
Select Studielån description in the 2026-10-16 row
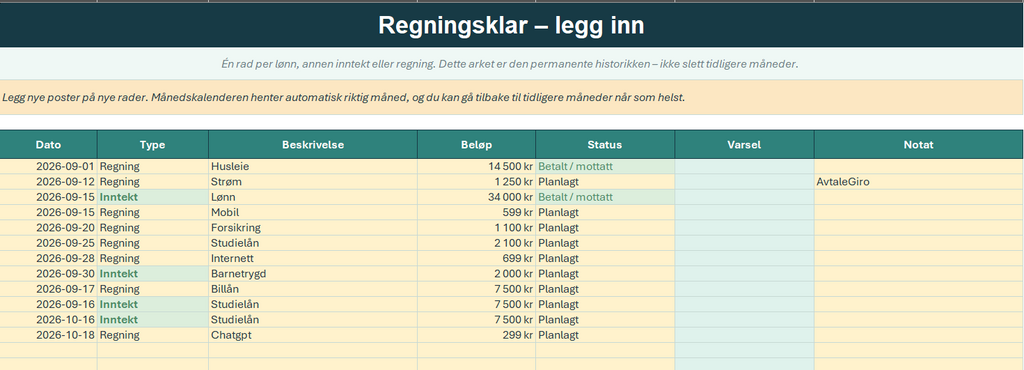(313, 320)
